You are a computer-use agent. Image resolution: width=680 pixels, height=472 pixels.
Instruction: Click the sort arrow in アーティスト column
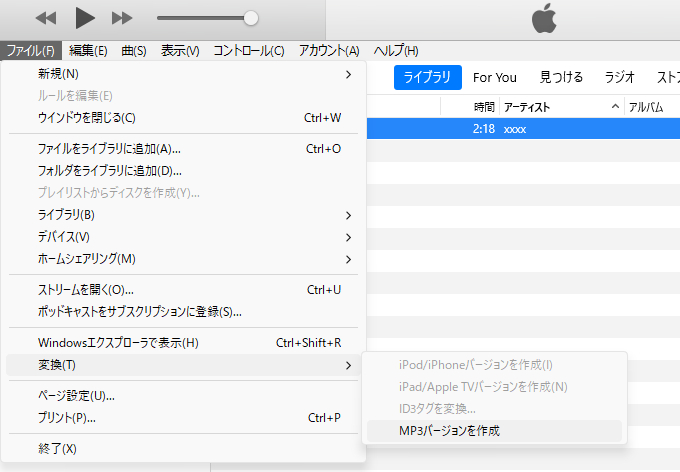coord(615,107)
